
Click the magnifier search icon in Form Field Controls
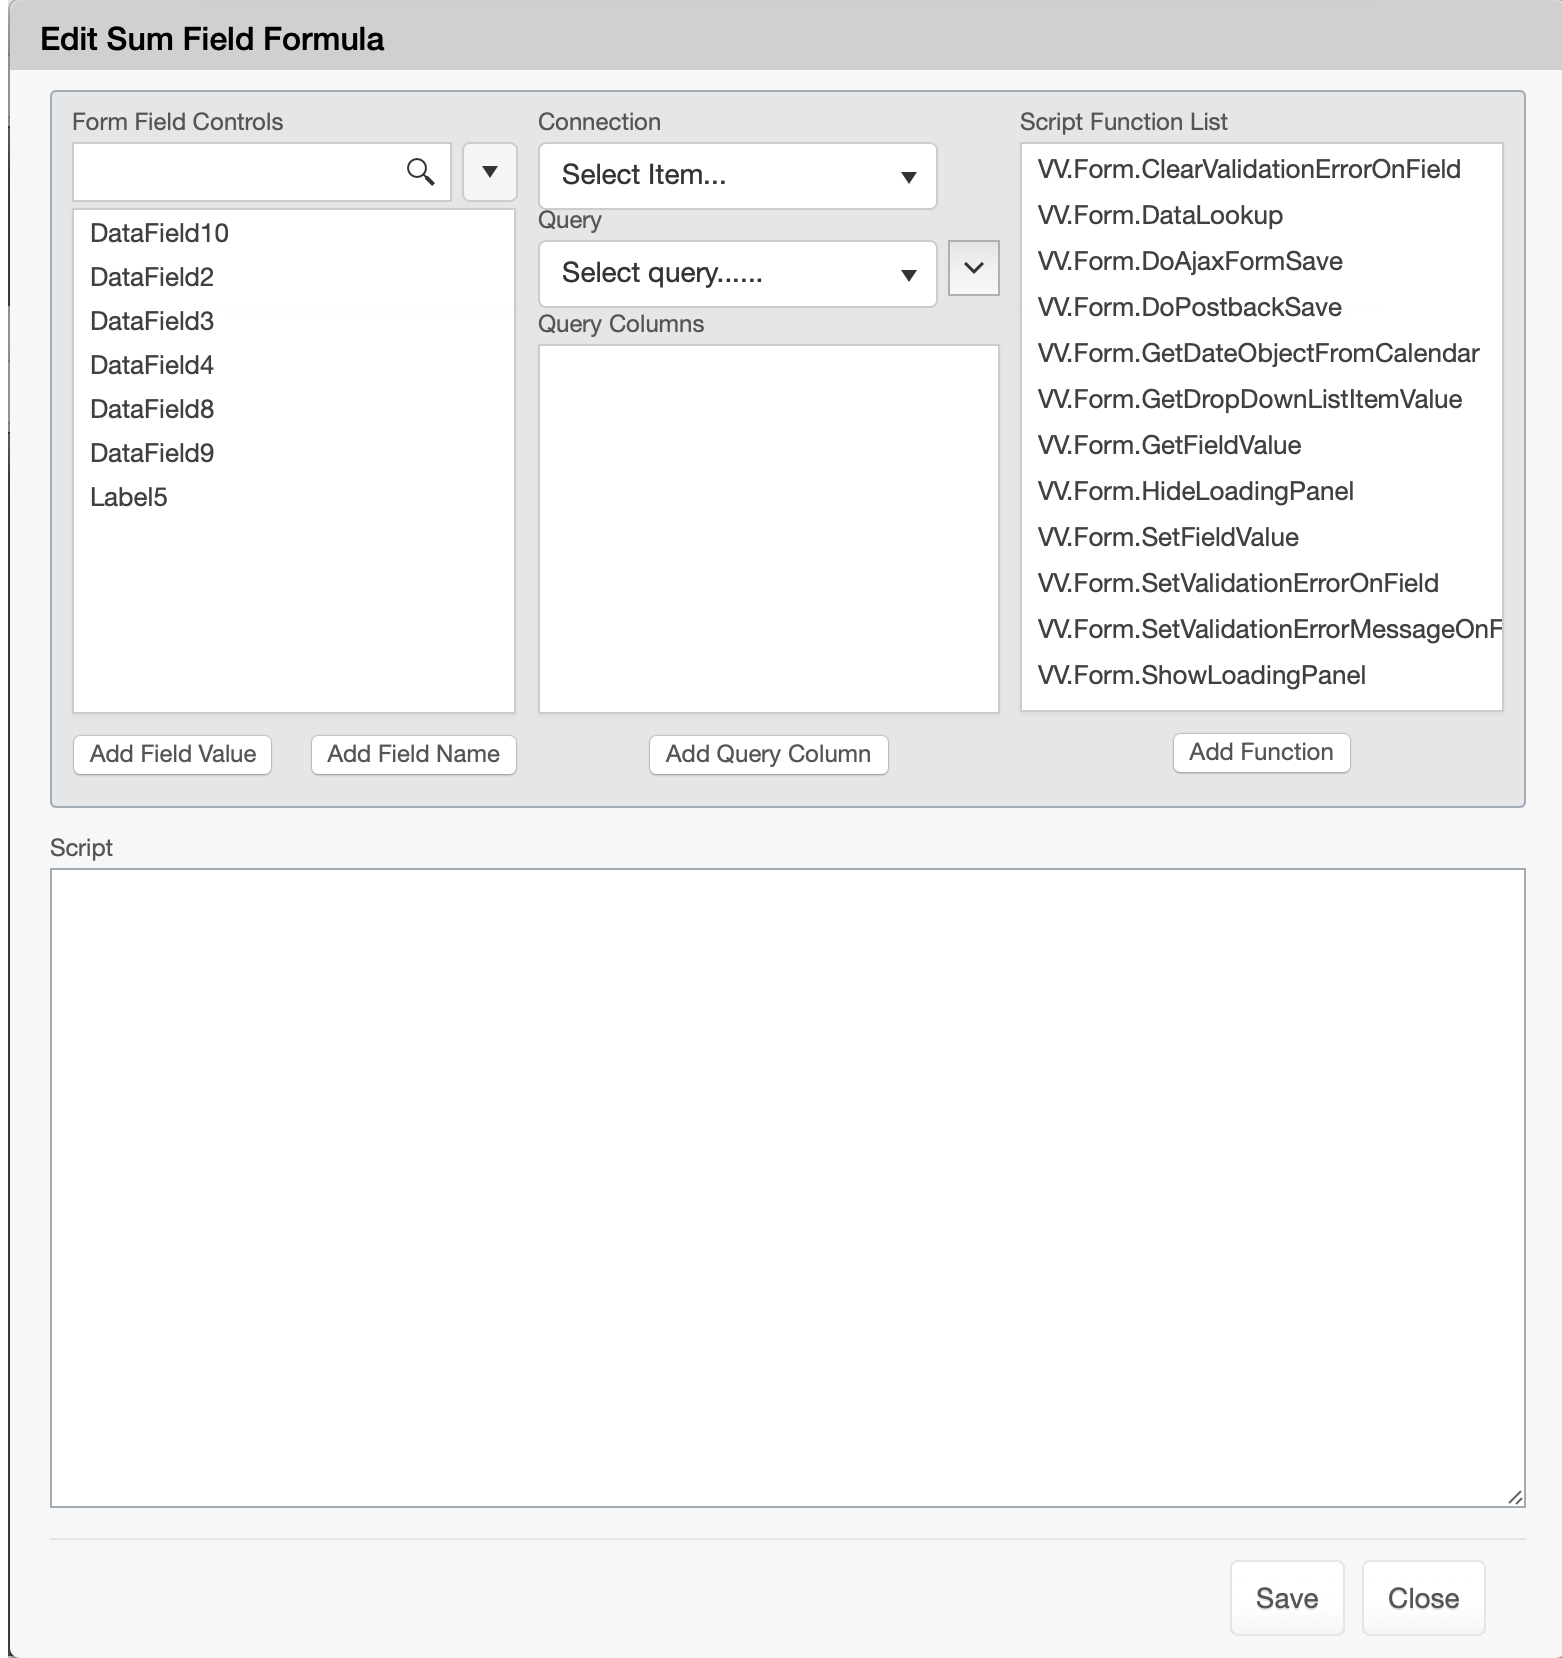coord(421,172)
